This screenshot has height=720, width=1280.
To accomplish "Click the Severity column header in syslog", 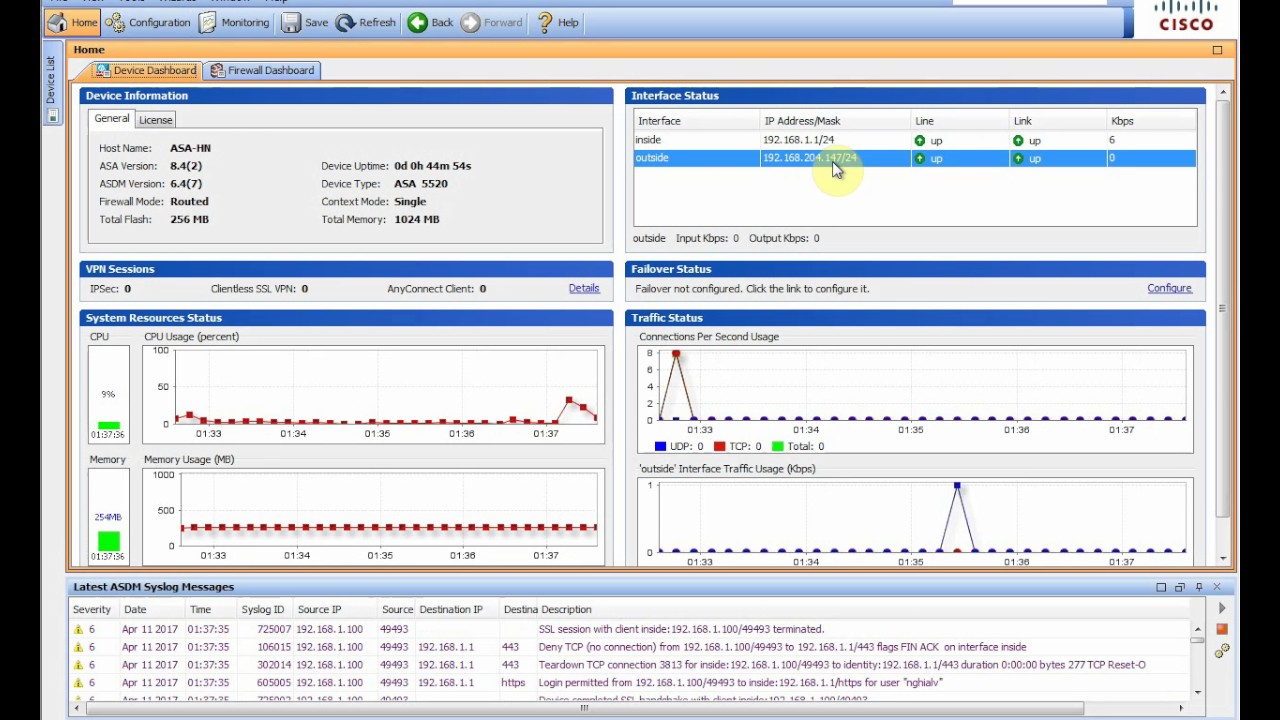I will [x=94, y=609].
